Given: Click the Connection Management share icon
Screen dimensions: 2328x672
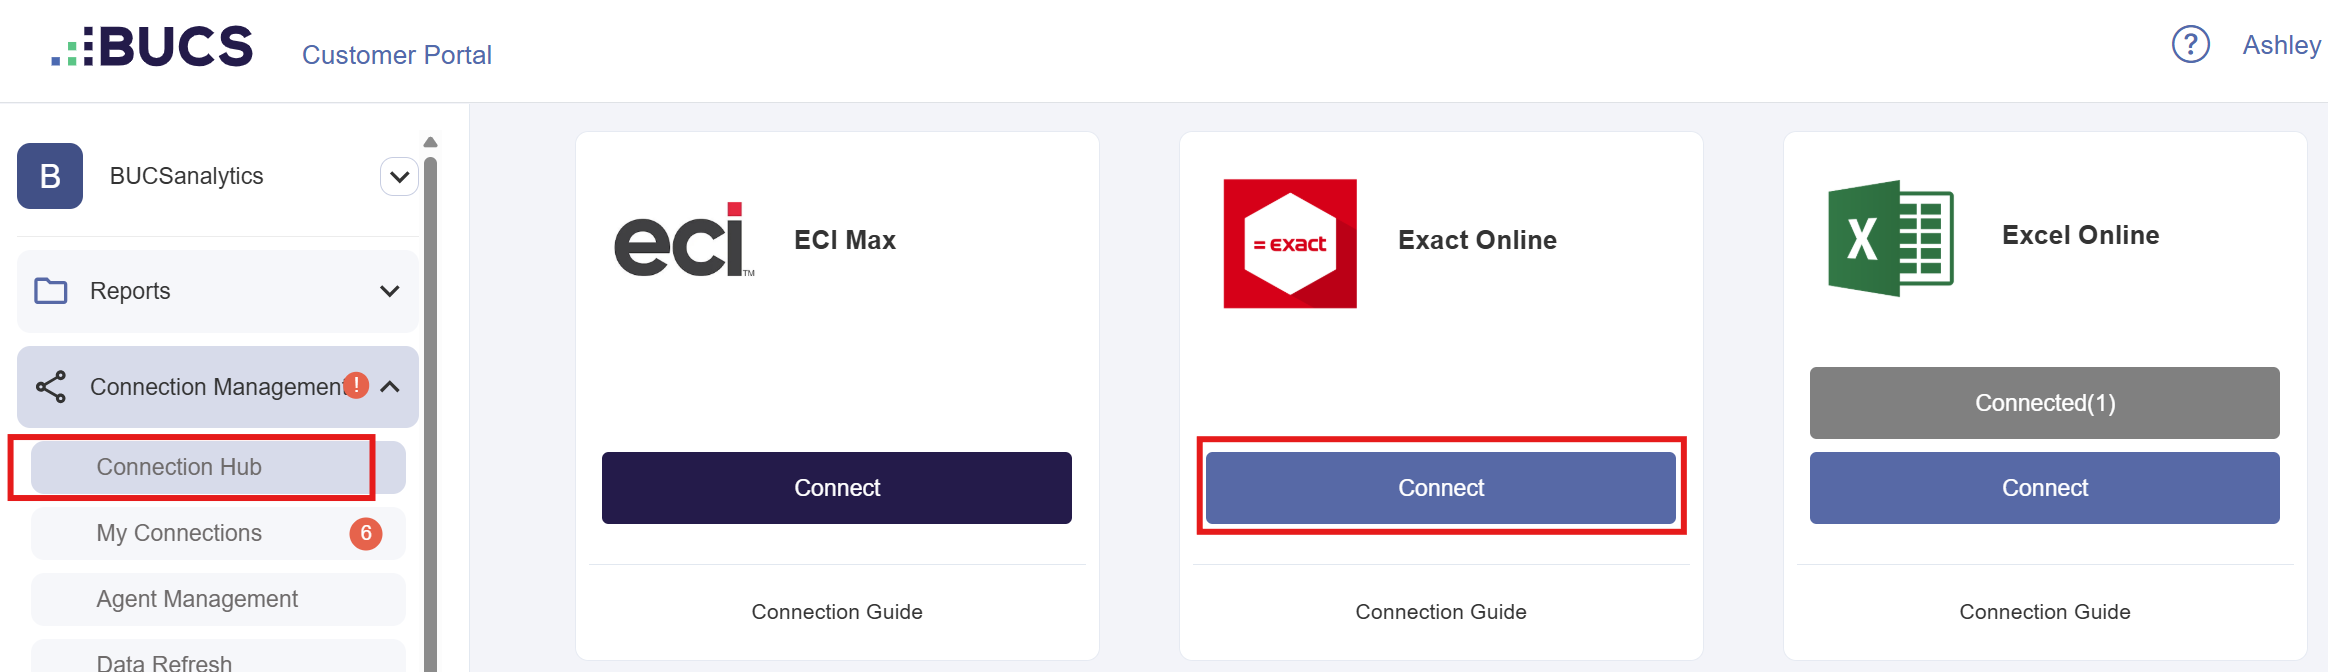Looking at the screenshot, I should tap(51, 387).
